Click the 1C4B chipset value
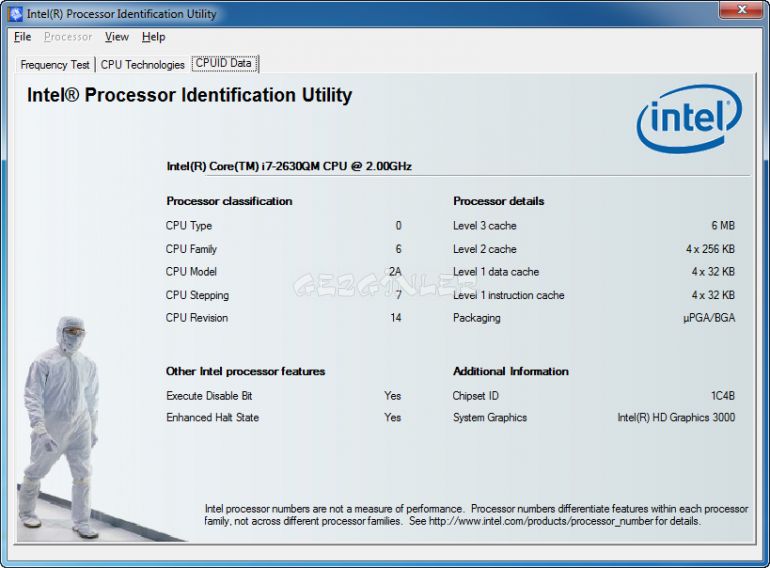Screen dimensions: 770x568 click(x=723, y=396)
